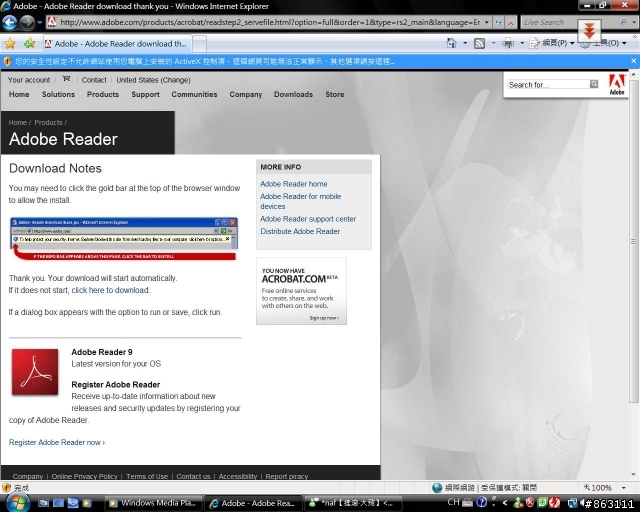Open Favorites Center via the star icon
Viewport: 640px width, 512px height.
10,43
